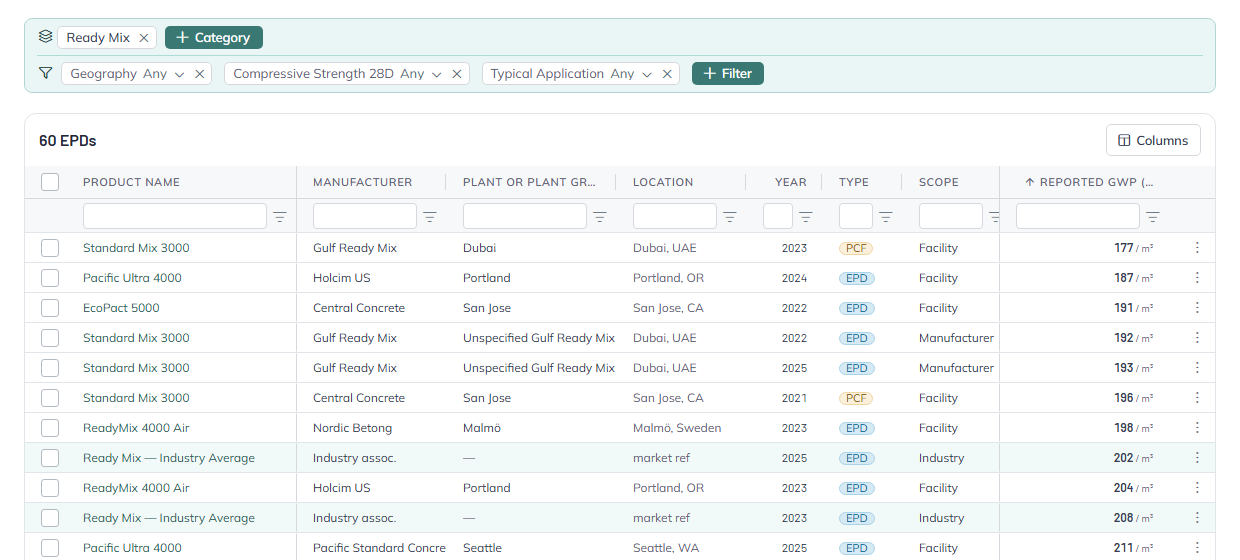
Task: Toggle Reported GWP sort order
Action: pyautogui.click(x=1089, y=182)
